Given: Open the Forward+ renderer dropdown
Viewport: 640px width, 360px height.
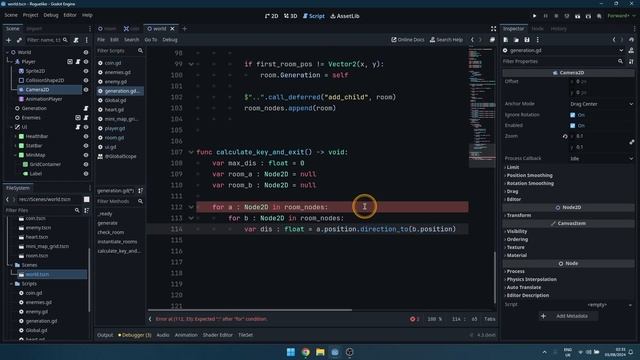Looking at the screenshot, I should (621, 16).
